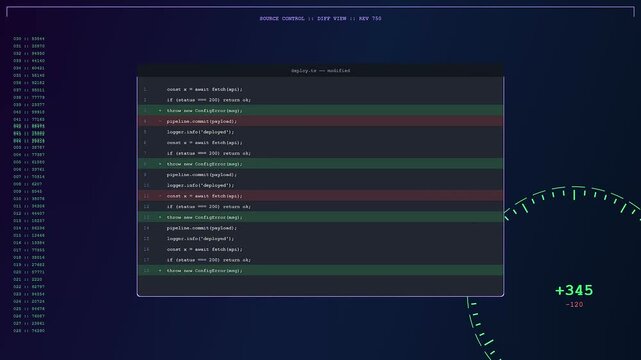
Task: Click the SOURCE CONTROL :: DIFF VIEW header text
Action: 320,18
